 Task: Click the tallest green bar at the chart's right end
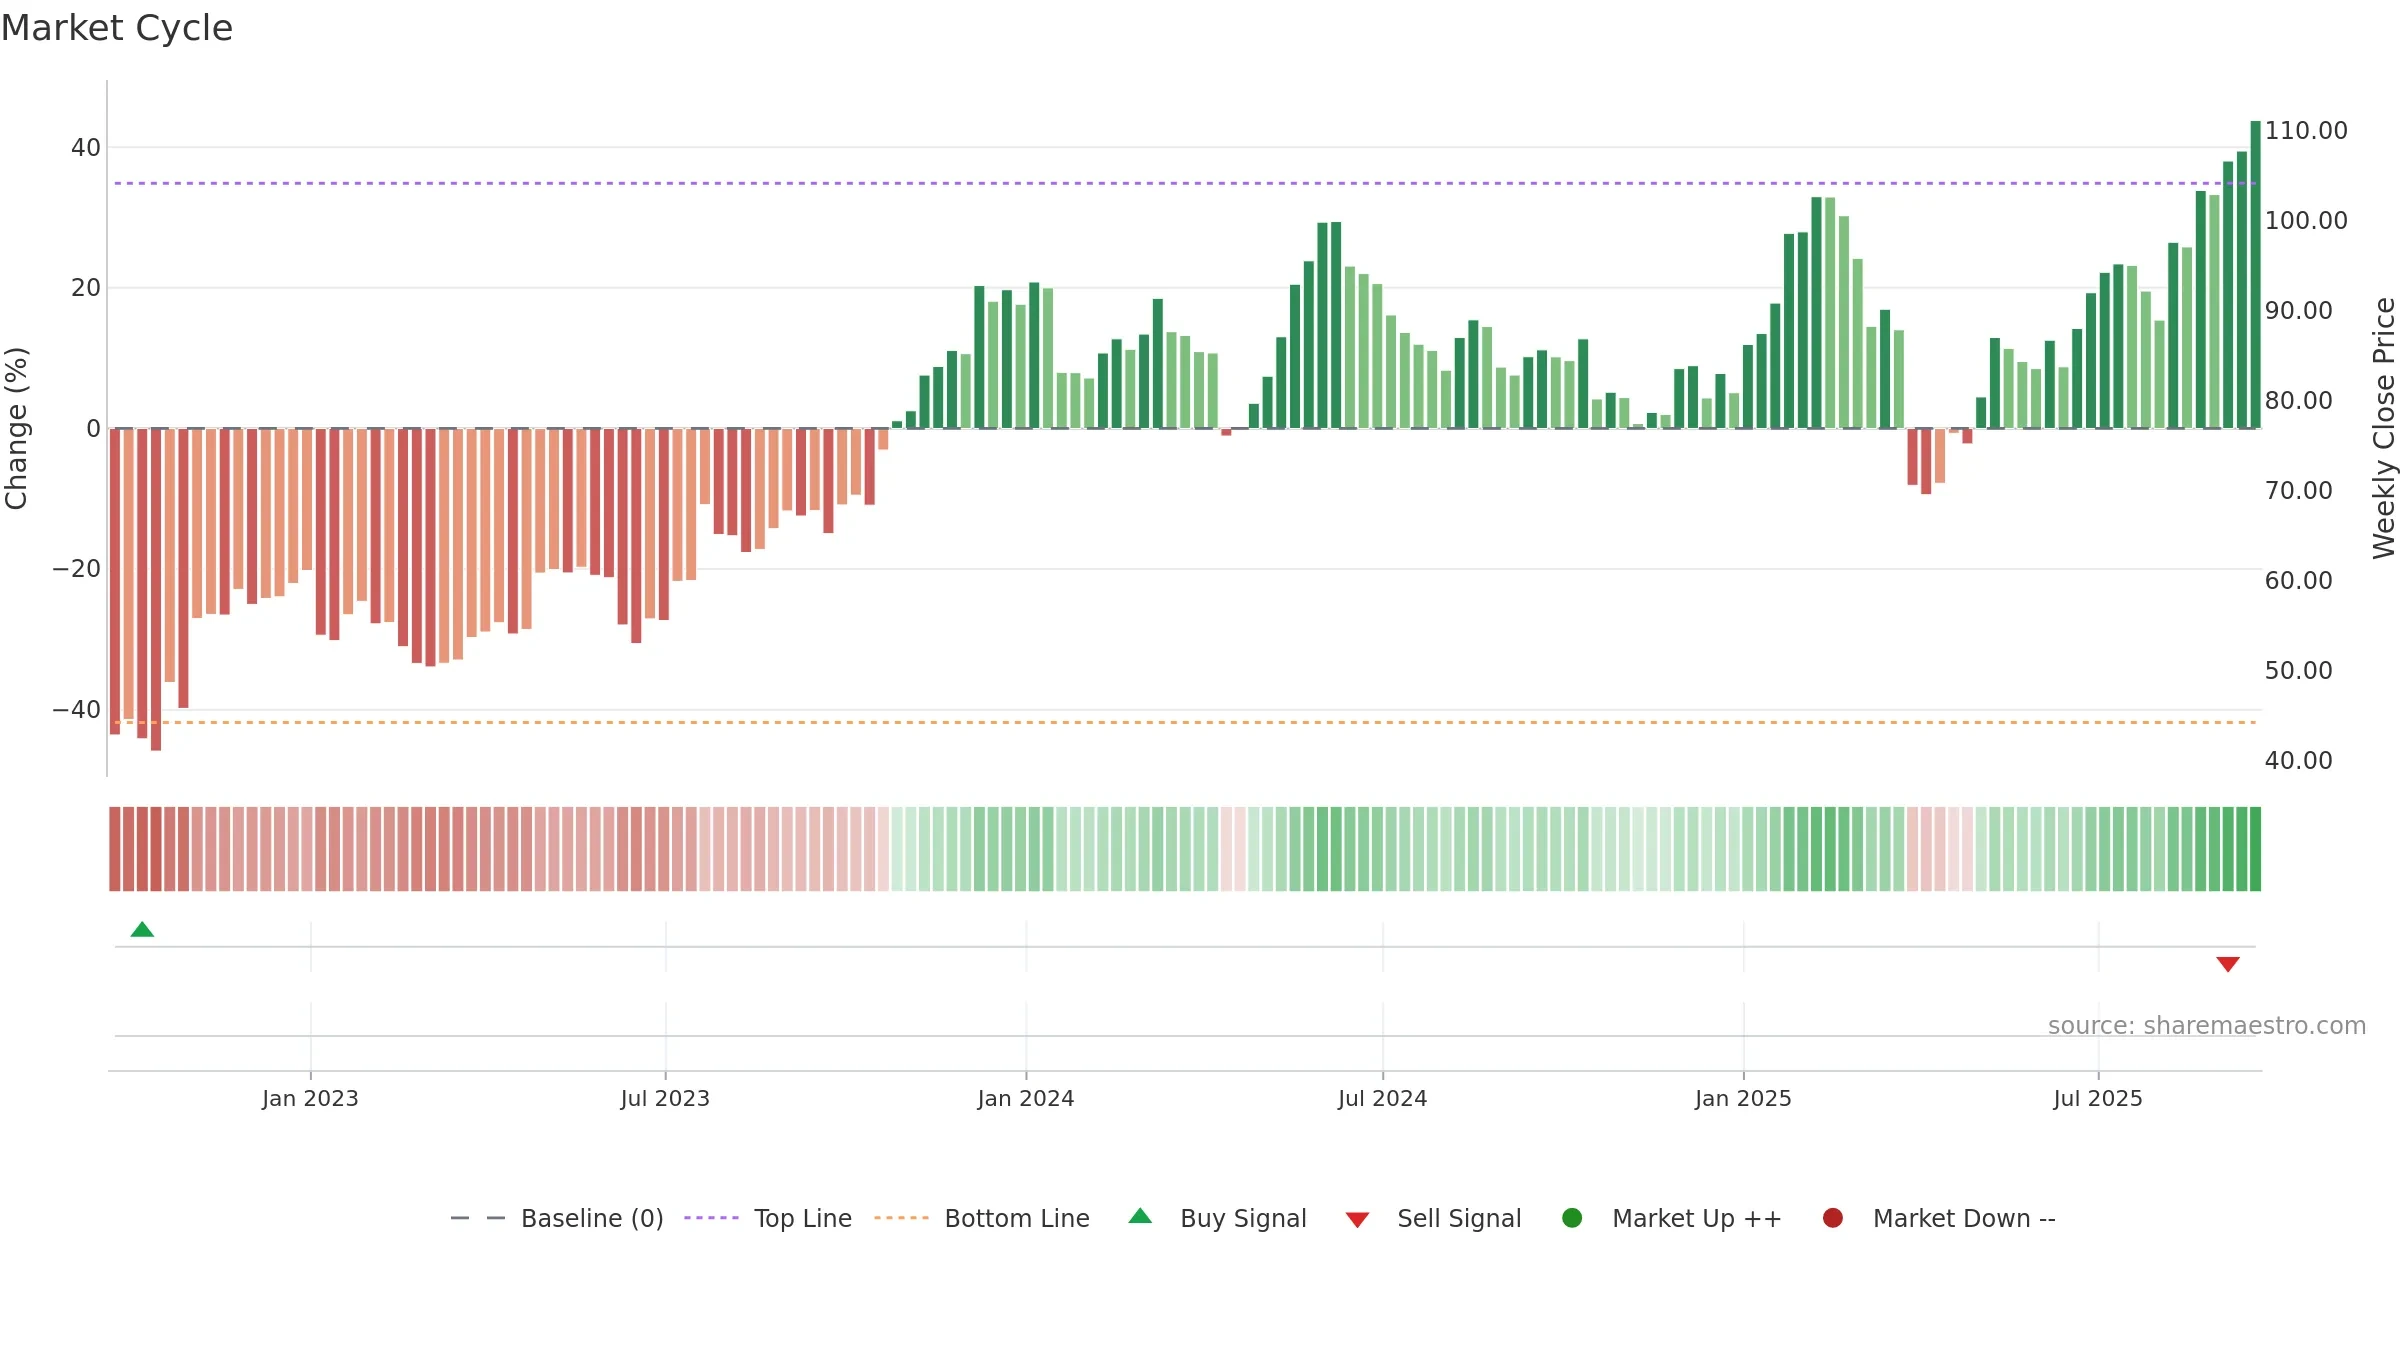point(2255,275)
